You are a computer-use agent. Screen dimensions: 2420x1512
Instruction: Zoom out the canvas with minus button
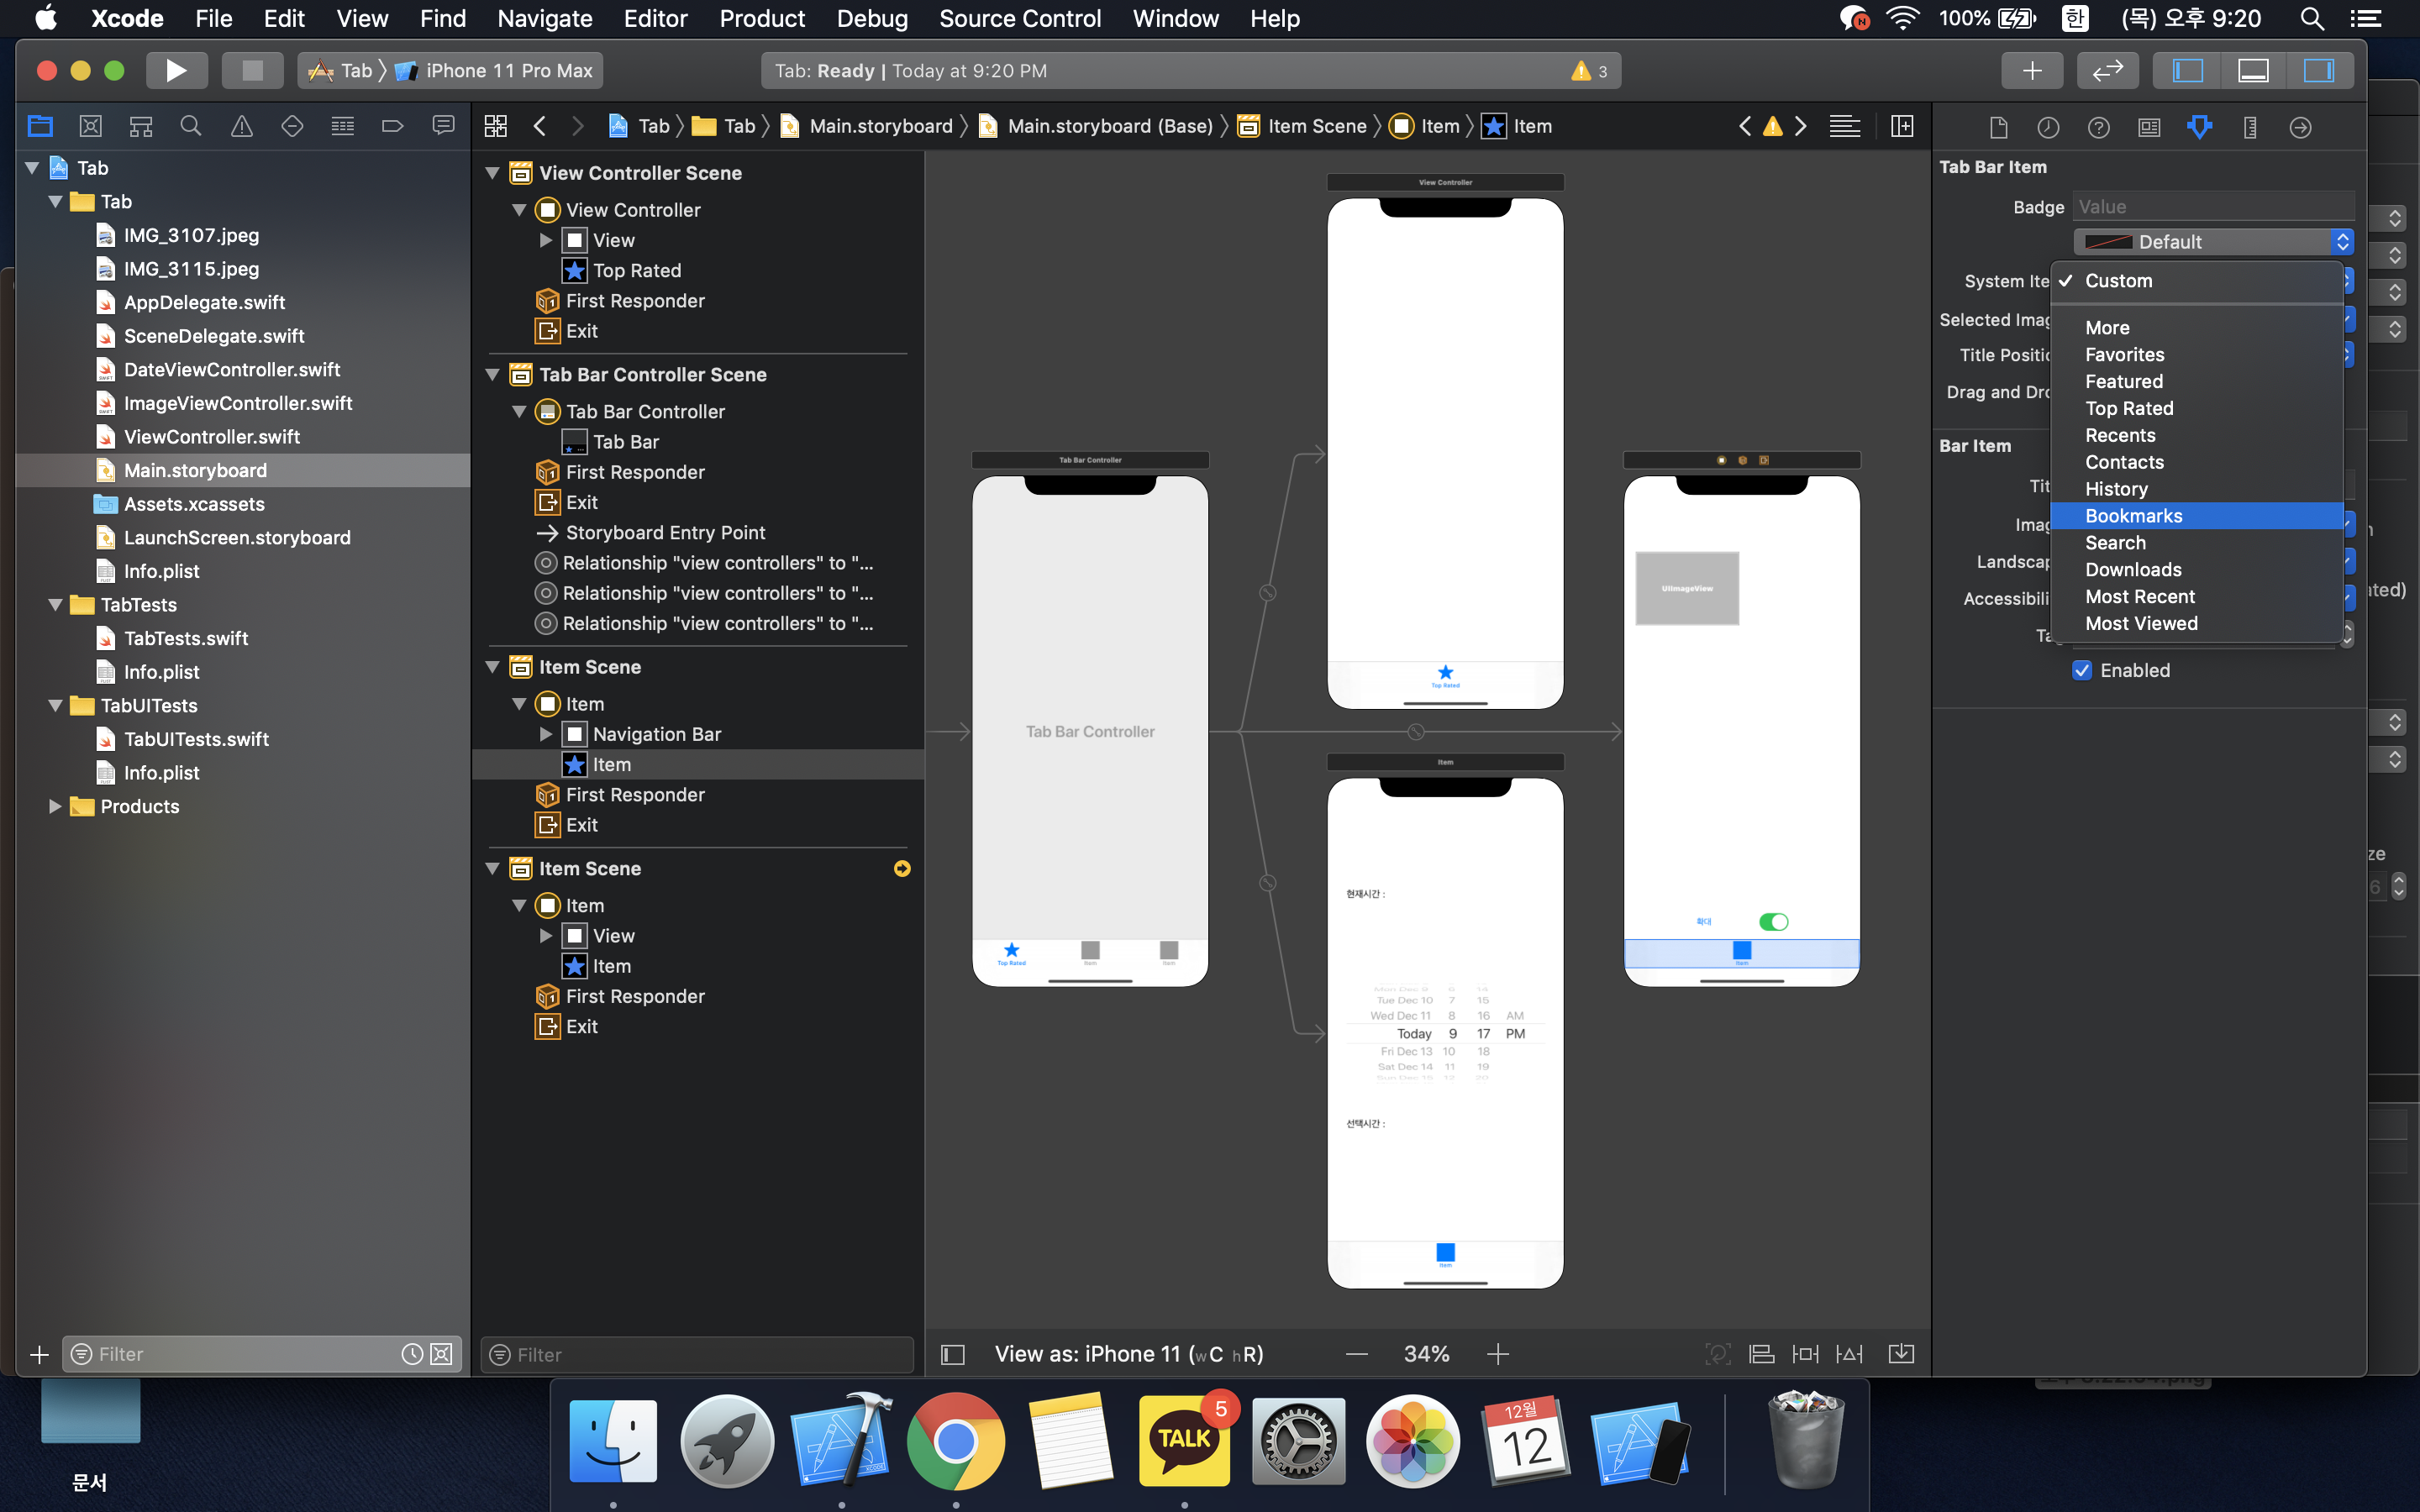[x=1356, y=1354]
